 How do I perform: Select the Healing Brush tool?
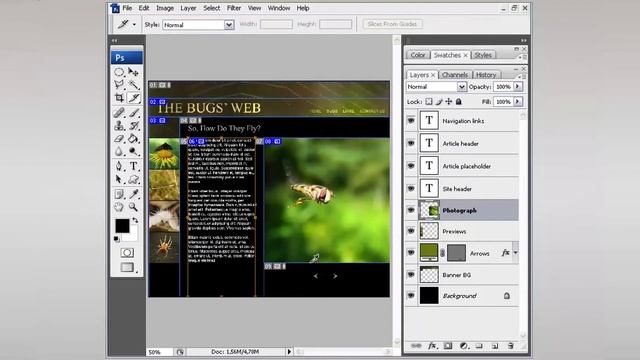point(119,112)
